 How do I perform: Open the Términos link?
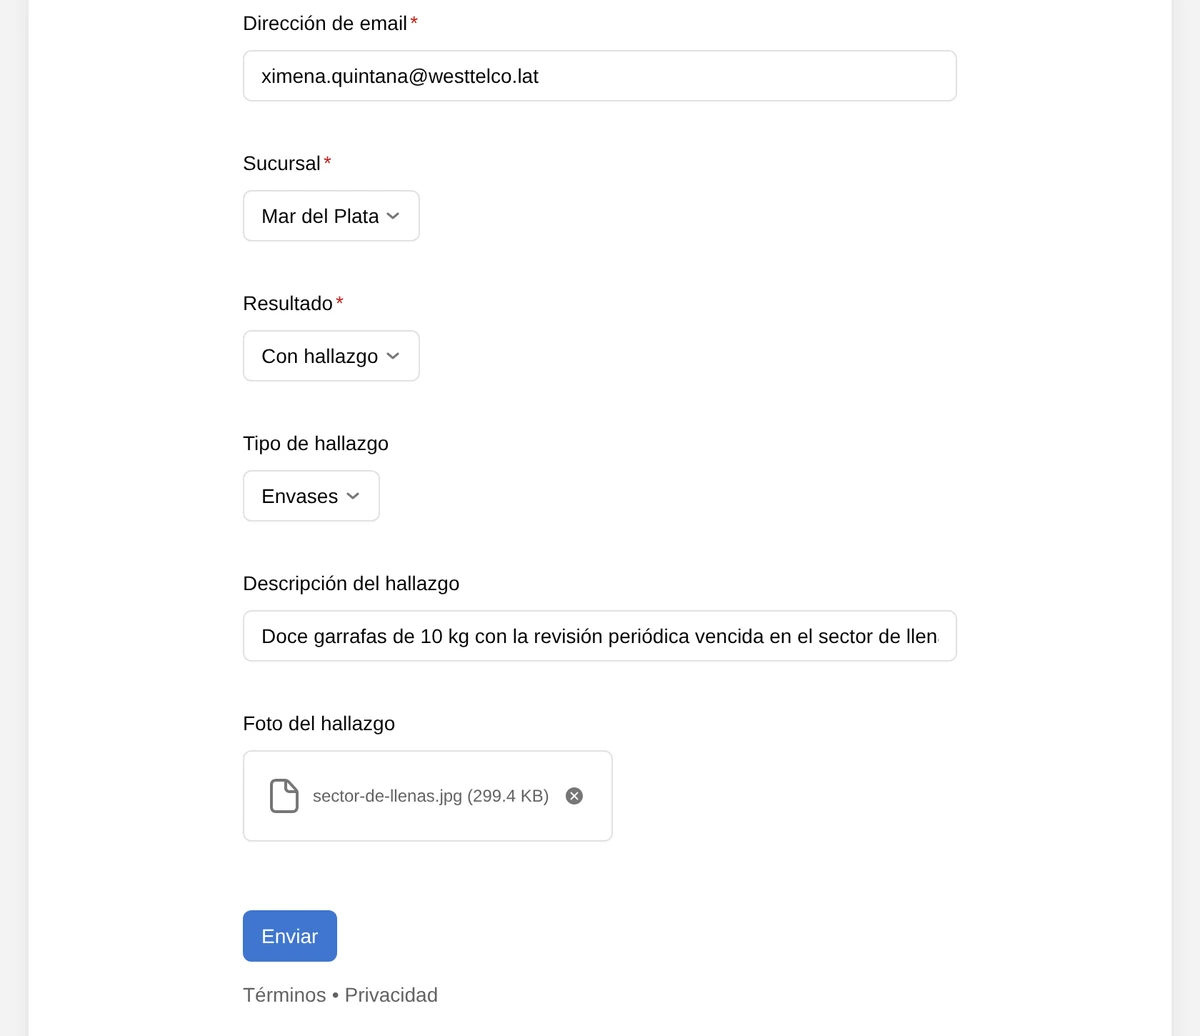tap(284, 995)
